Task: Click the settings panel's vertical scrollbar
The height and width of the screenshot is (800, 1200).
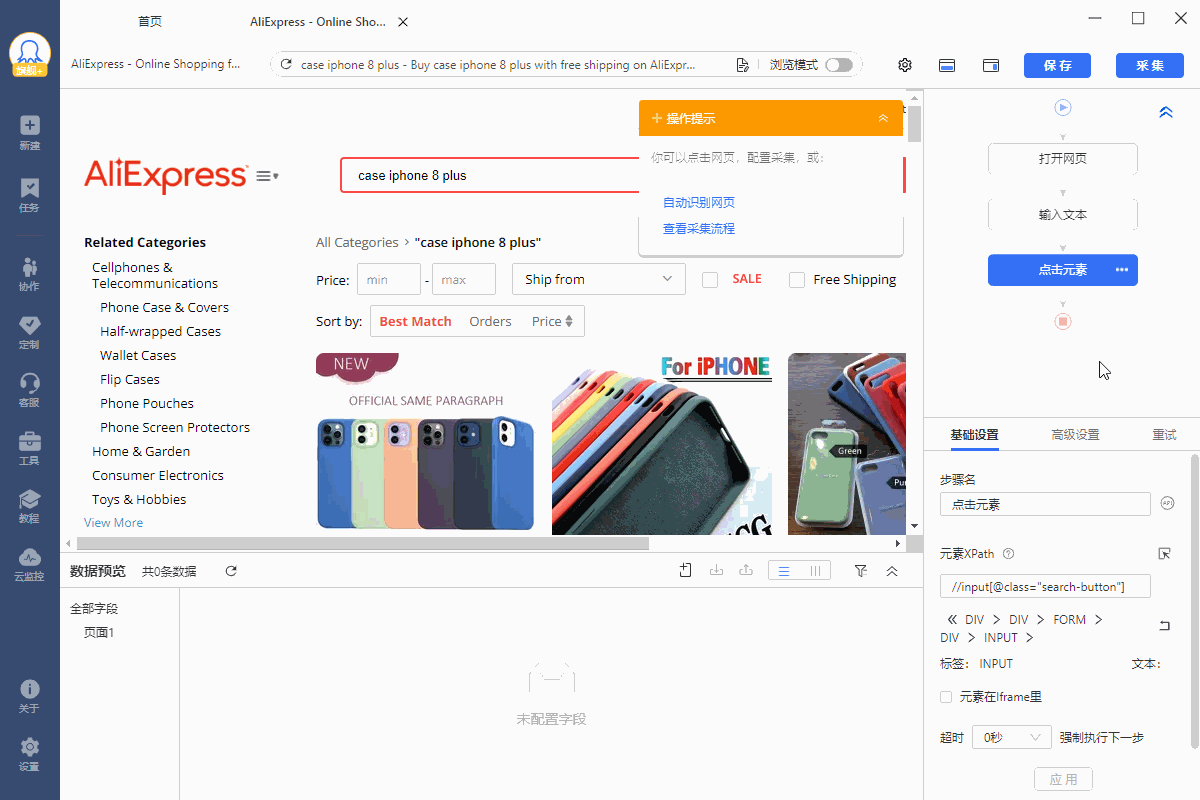Action: [1194, 600]
